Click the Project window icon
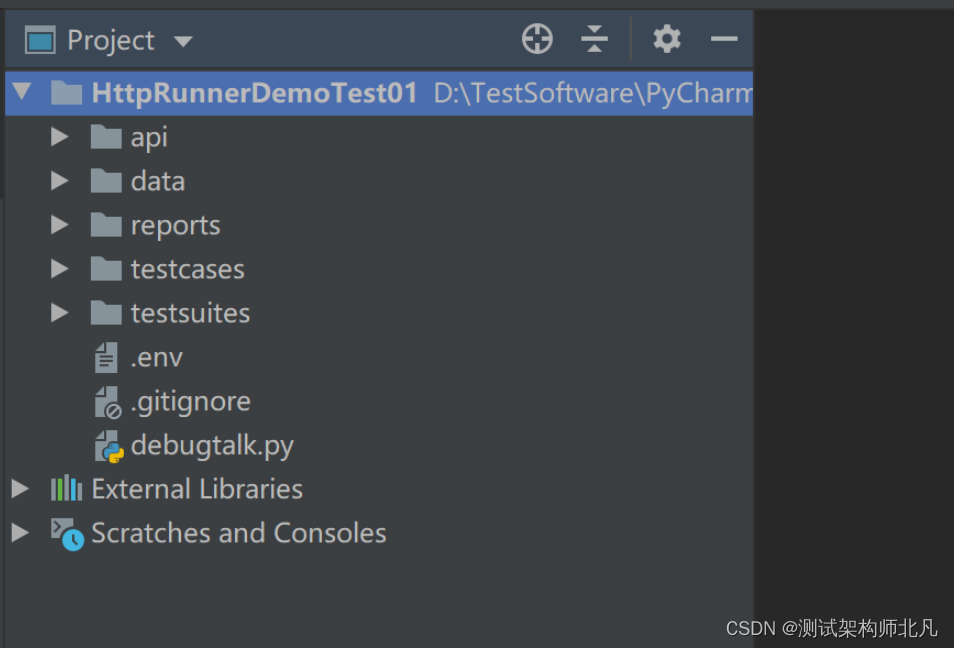 coord(40,41)
